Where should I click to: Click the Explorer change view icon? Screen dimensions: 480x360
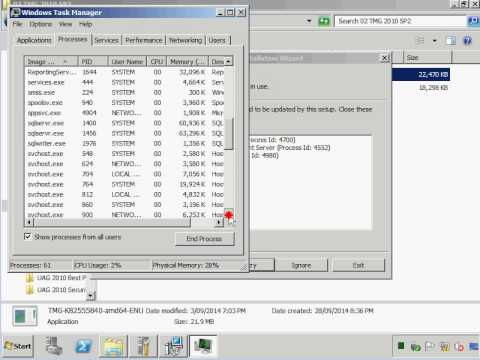420,41
